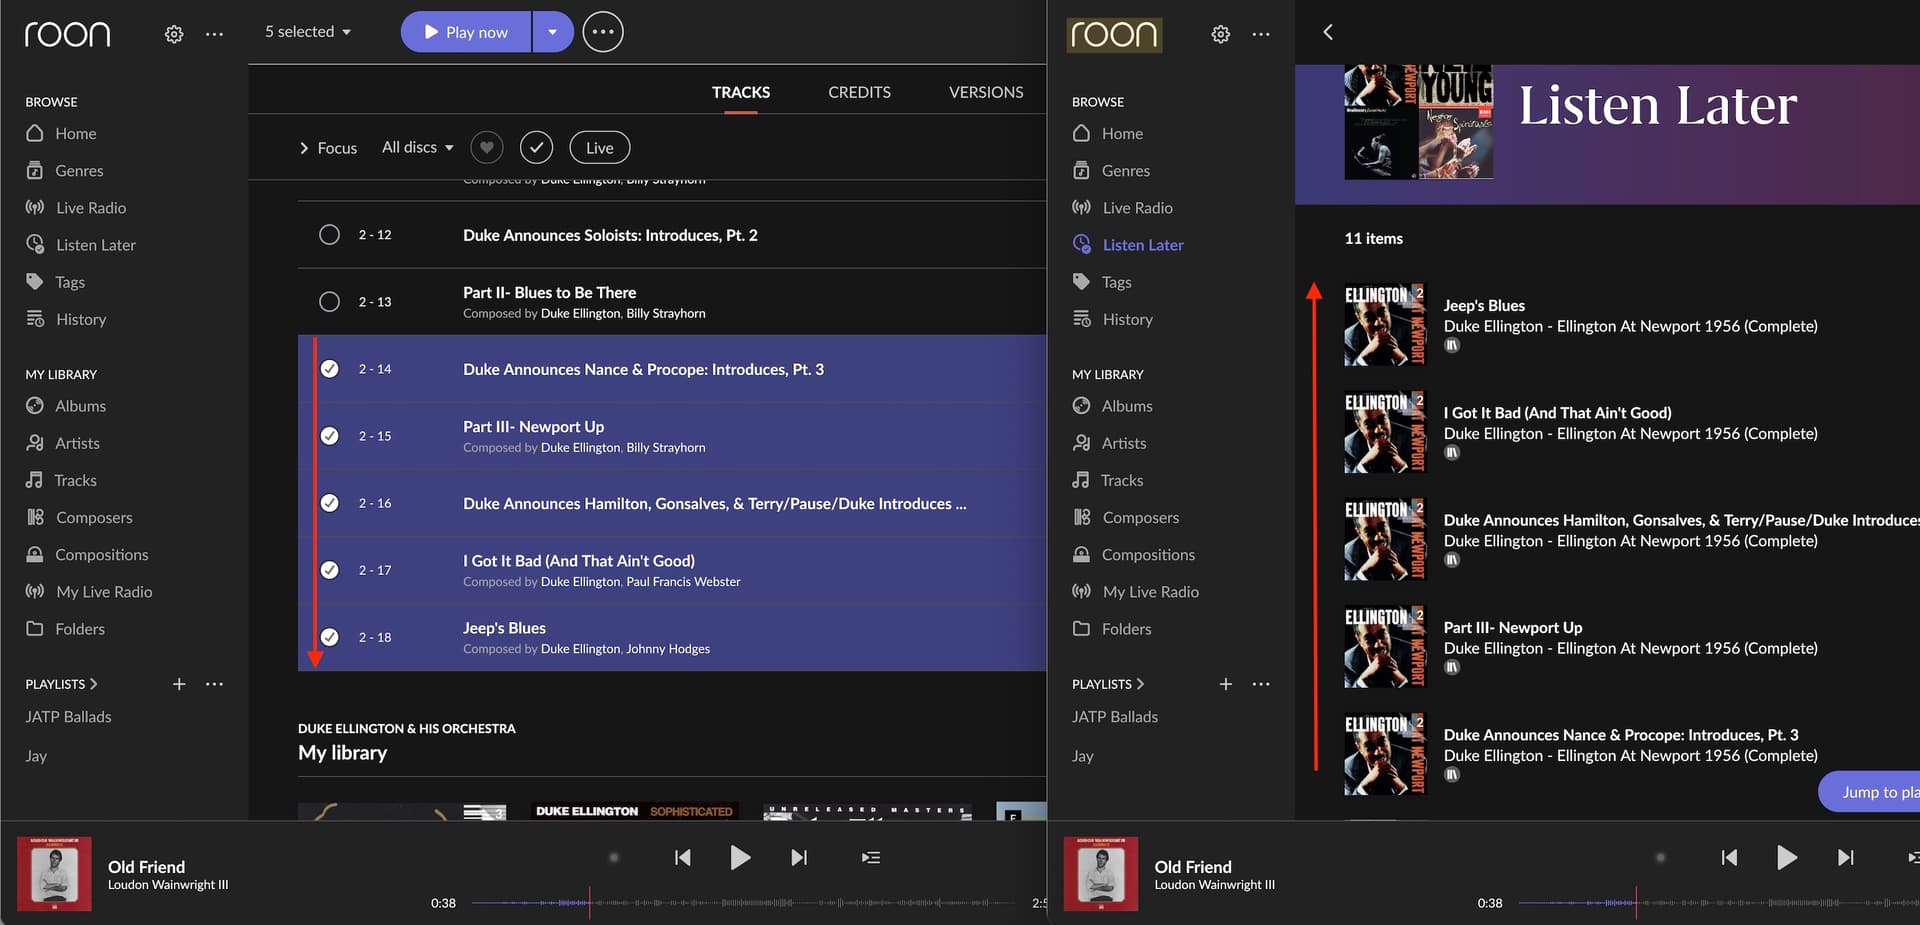Seek in the left window waveform bar
The image size is (1920, 925).
point(744,903)
